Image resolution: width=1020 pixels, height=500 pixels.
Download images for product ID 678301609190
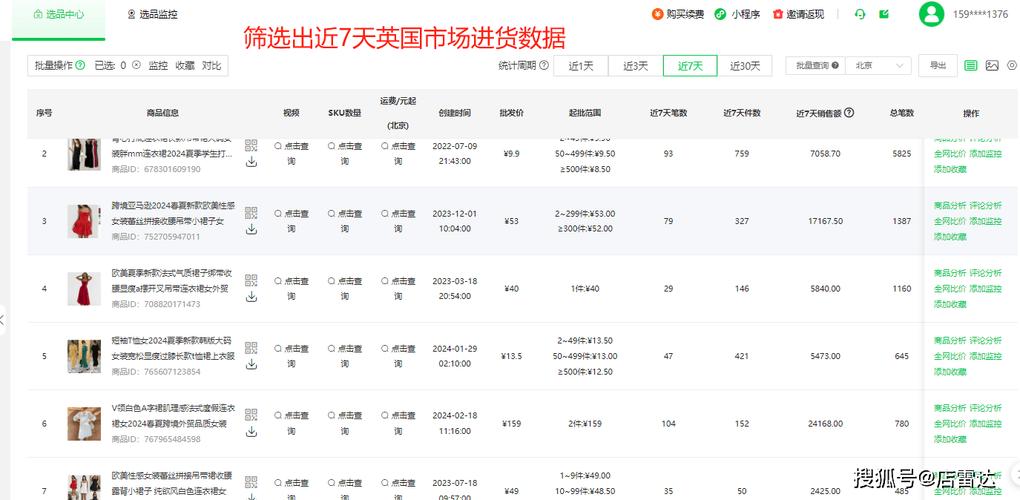[x=251, y=162]
